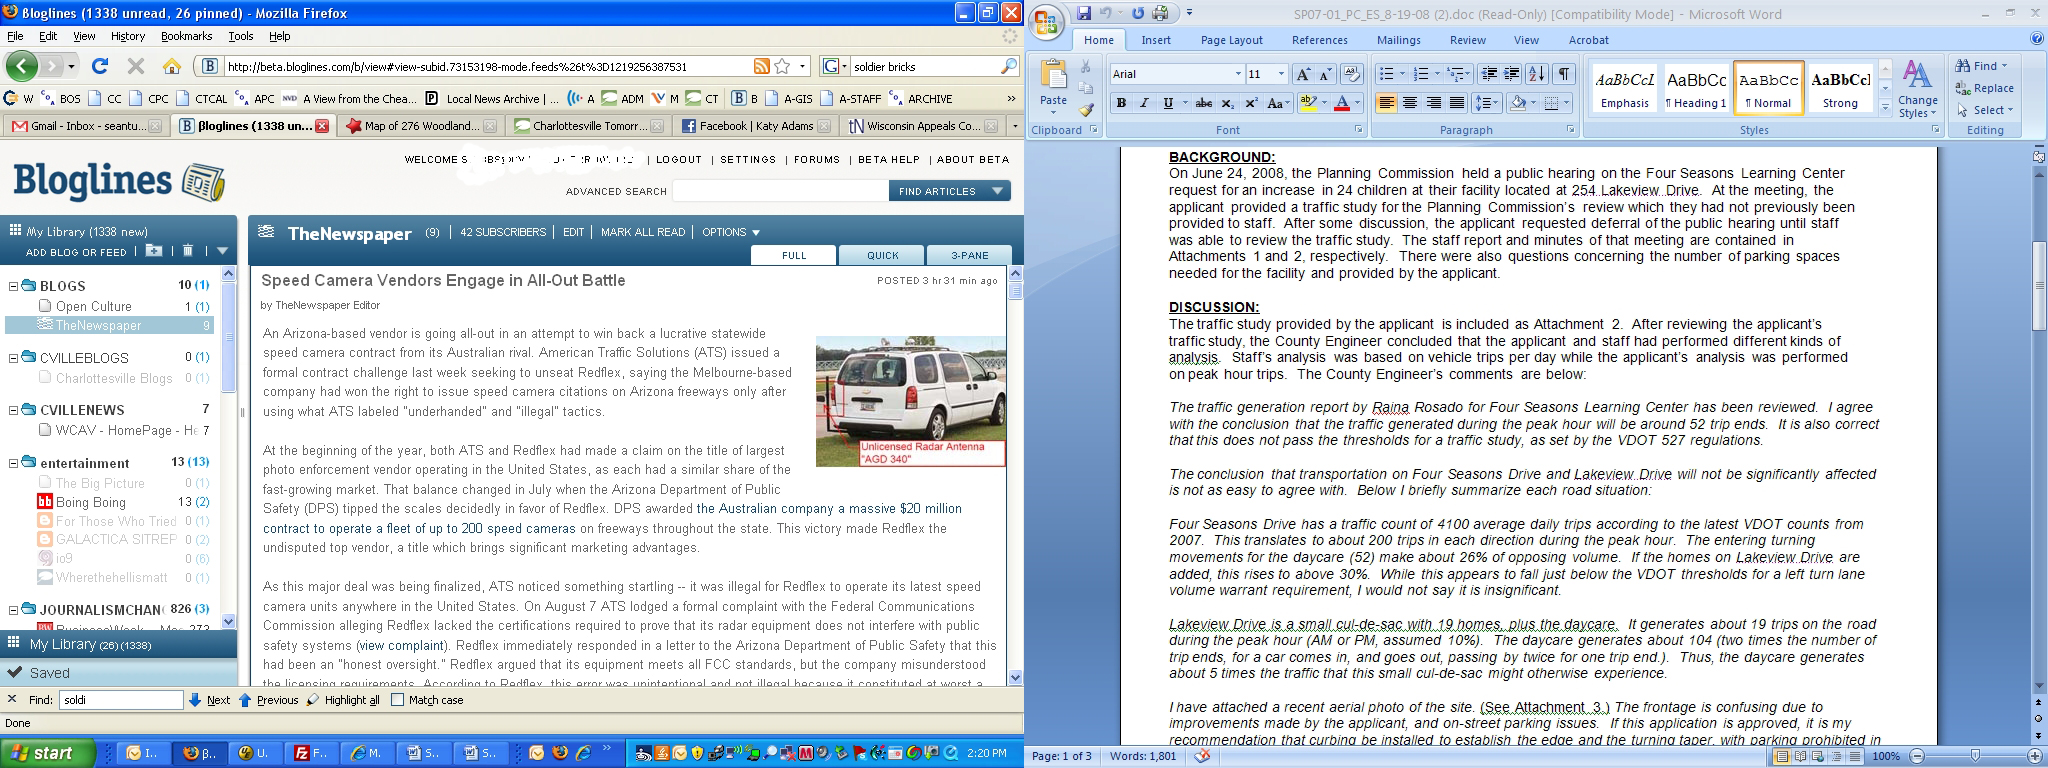Open the Page Layout ribbon tab
The image size is (2048, 768).
tap(1231, 40)
